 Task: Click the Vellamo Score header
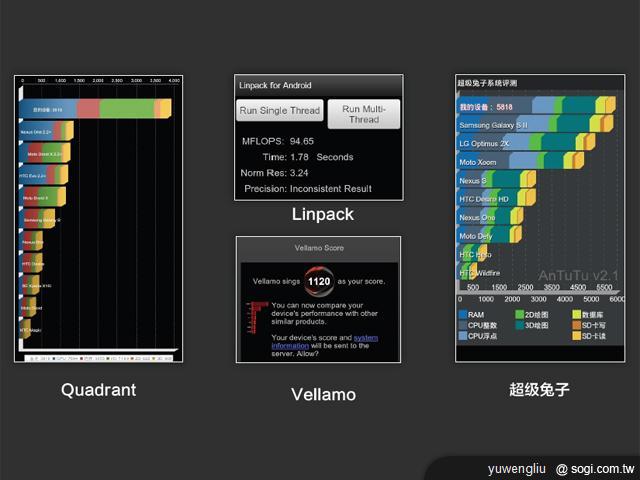(x=318, y=246)
